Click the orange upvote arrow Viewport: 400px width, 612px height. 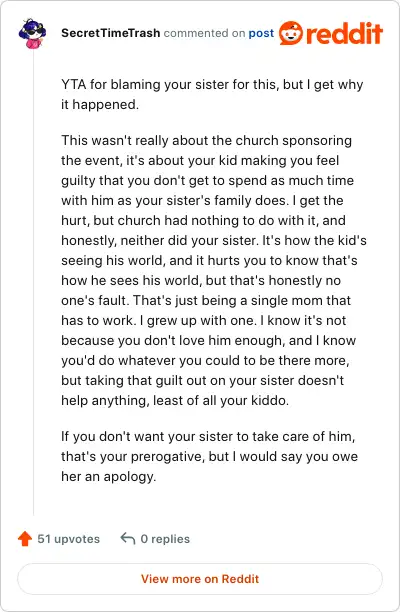pyautogui.click(x=25, y=539)
